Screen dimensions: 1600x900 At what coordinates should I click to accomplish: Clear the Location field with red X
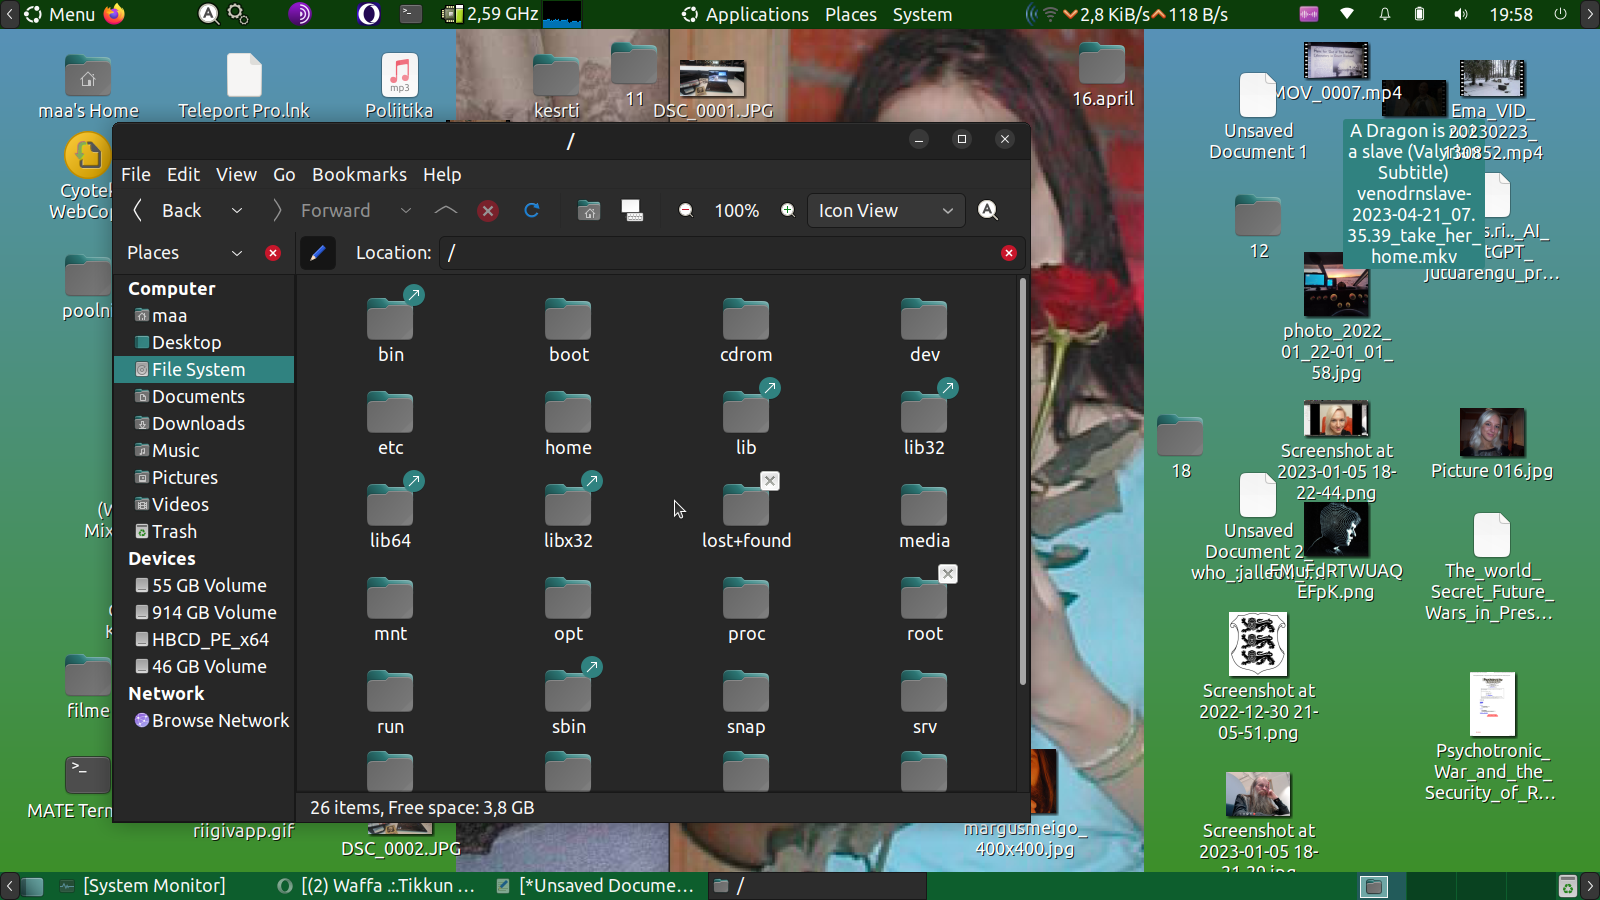click(x=1009, y=253)
